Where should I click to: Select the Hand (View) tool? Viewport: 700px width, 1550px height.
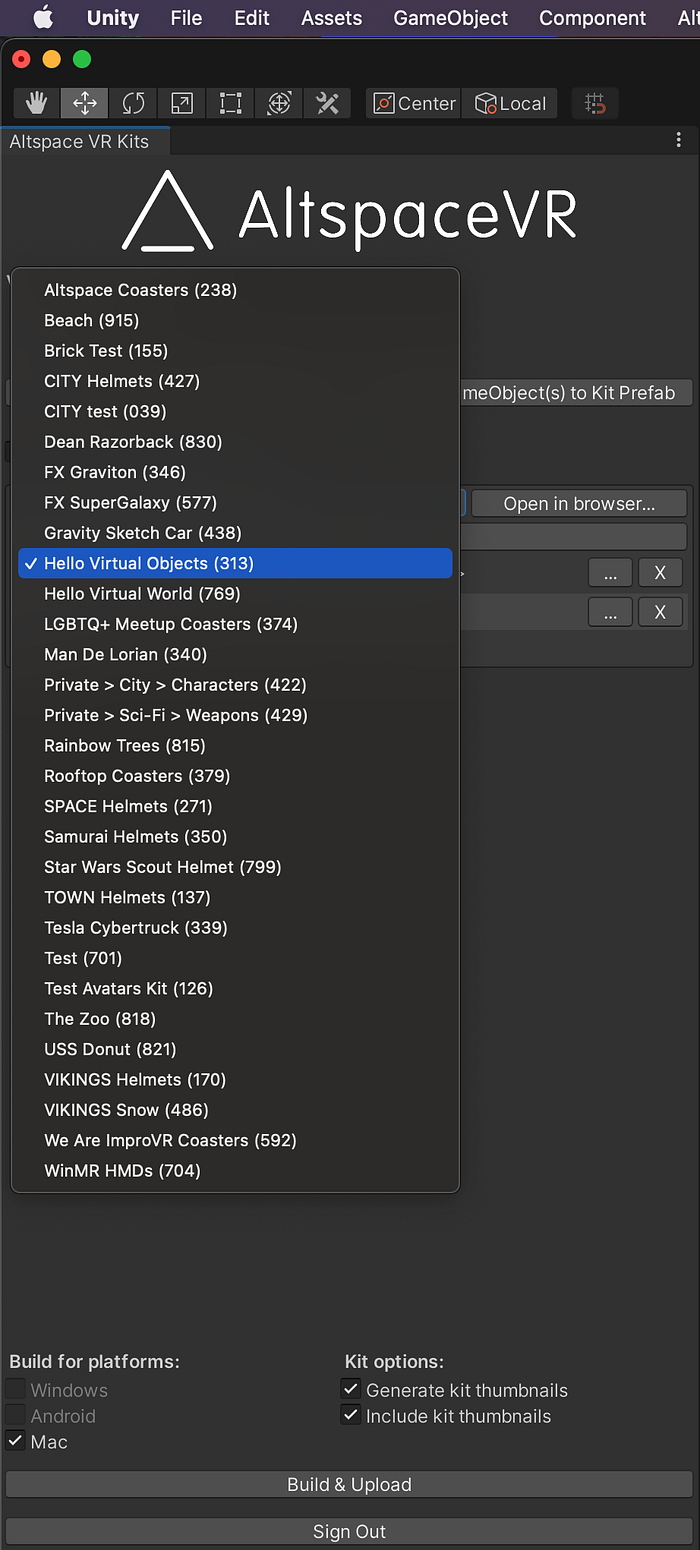pos(36,103)
